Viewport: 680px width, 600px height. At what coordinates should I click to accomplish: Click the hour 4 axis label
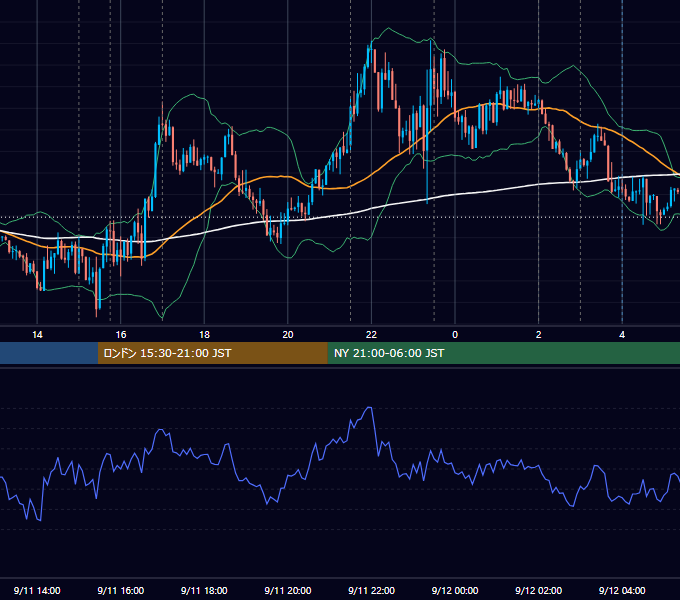(622, 335)
